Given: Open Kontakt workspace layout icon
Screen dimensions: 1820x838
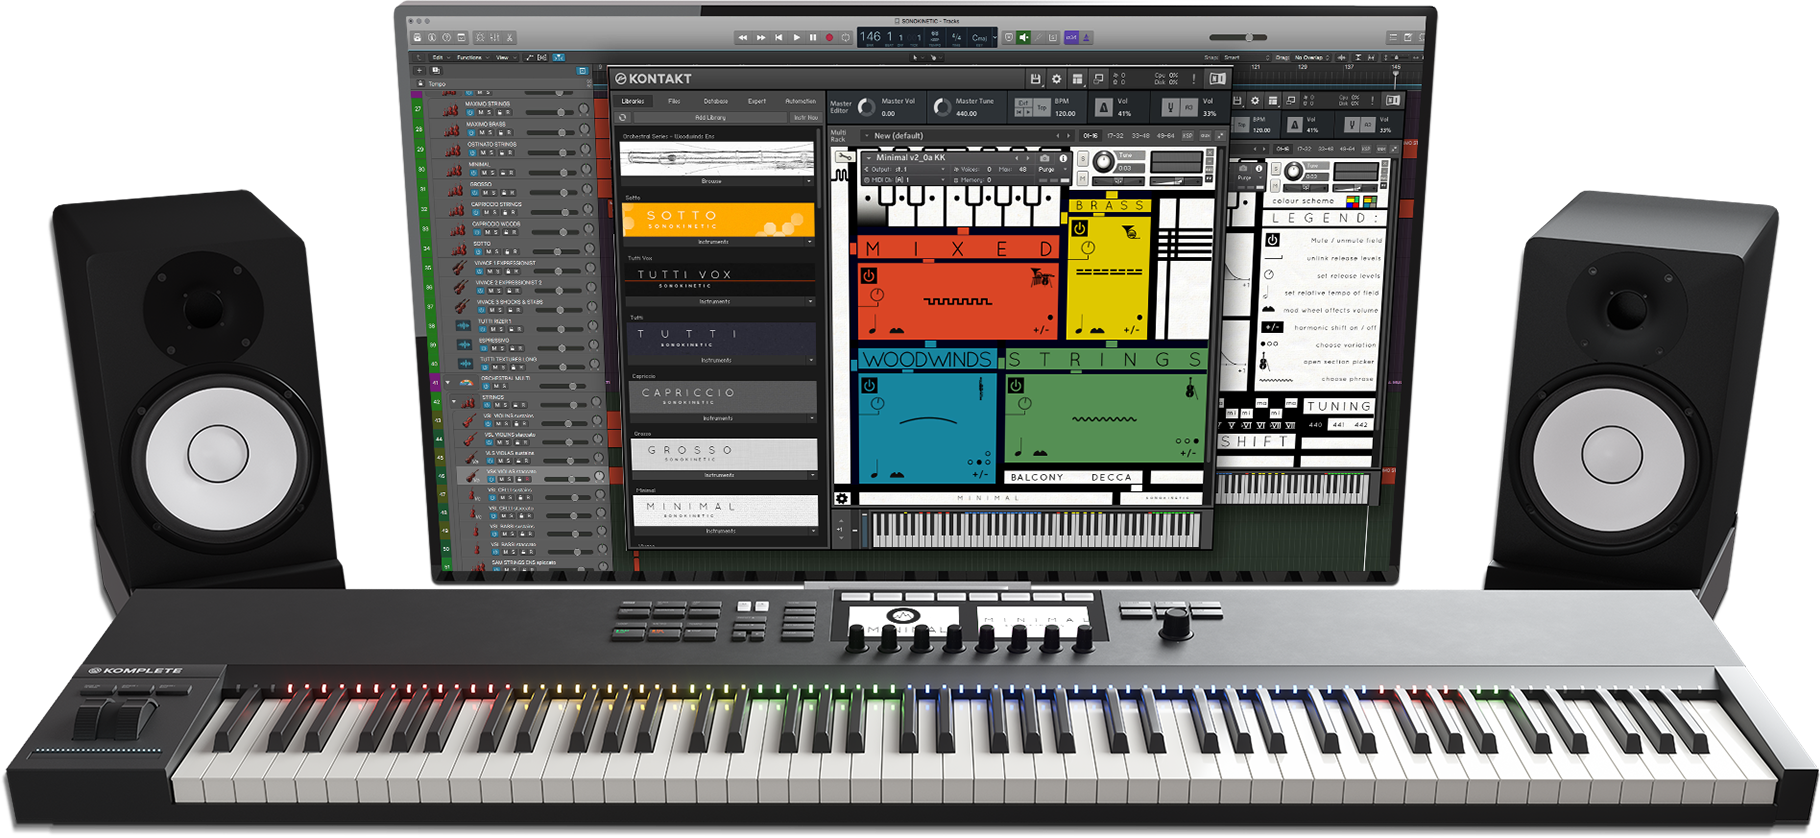Looking at the screenshot, I should [x=1077, y=79].
